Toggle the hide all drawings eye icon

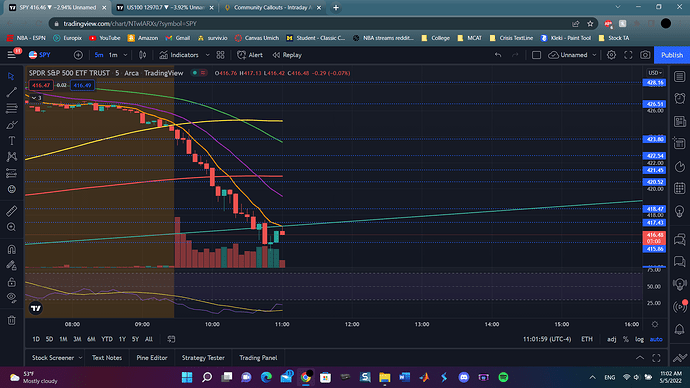coord(12,298)
